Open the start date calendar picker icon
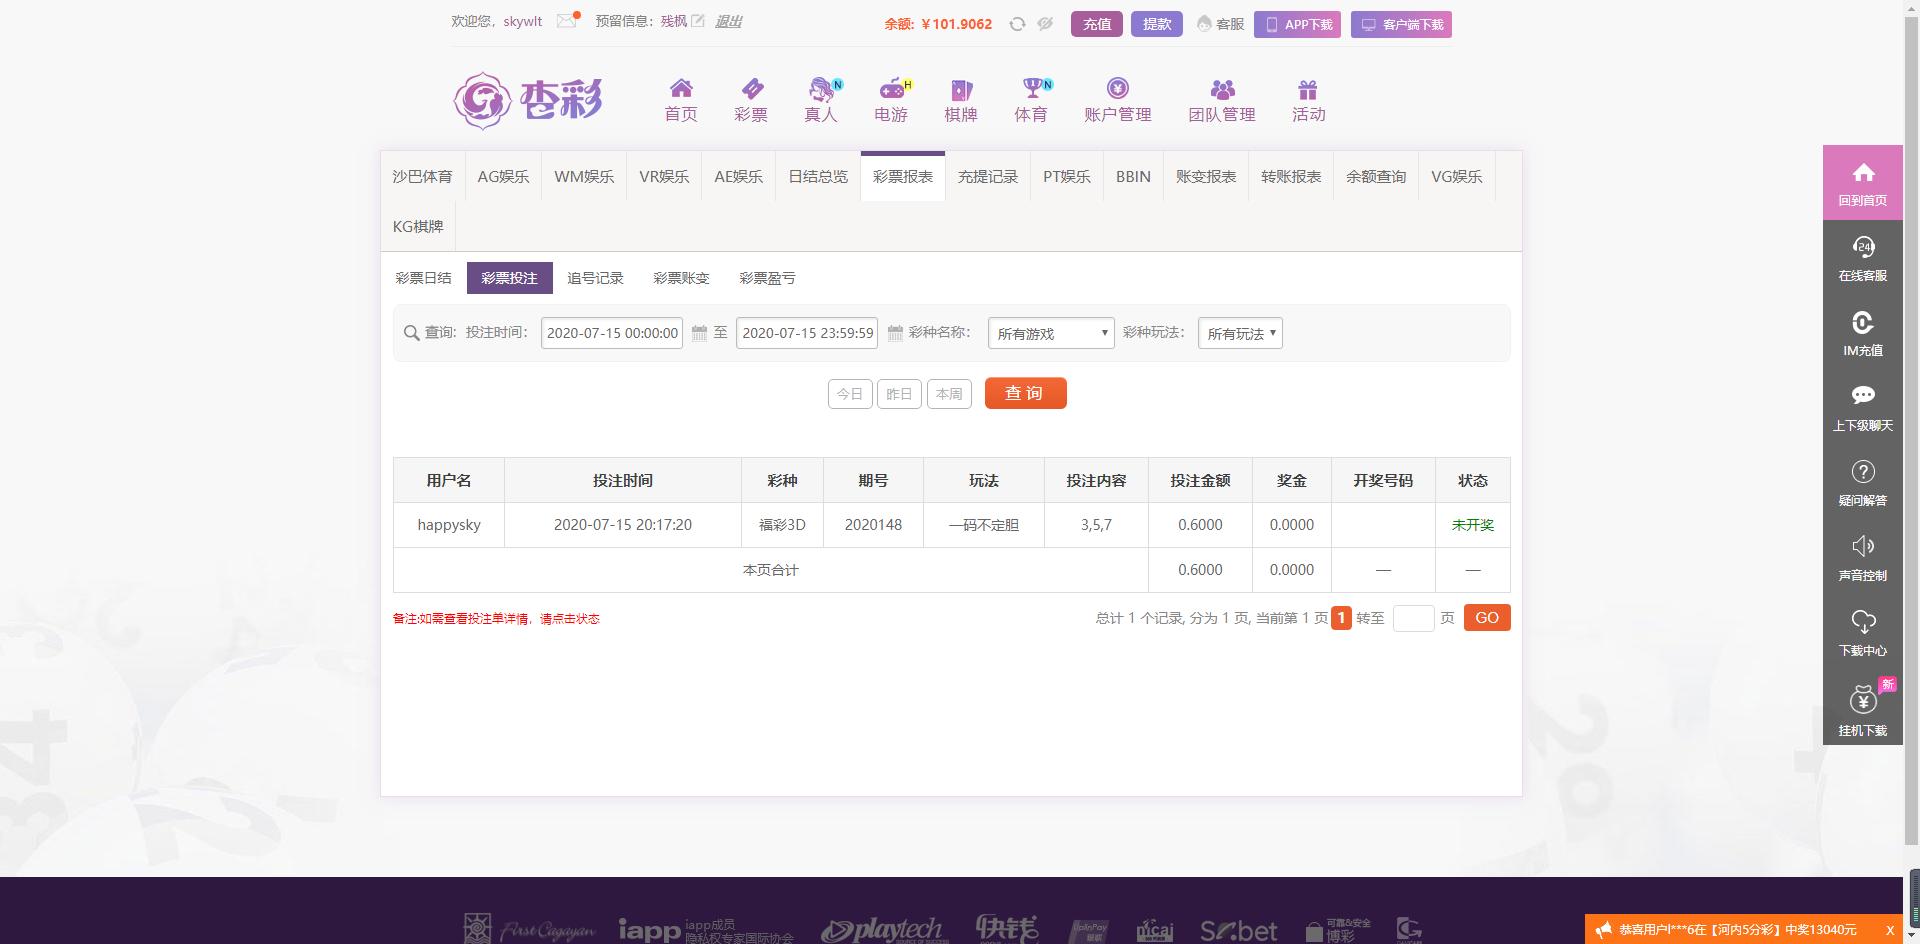Screen dimensions: 1920x944 [699, 333]
